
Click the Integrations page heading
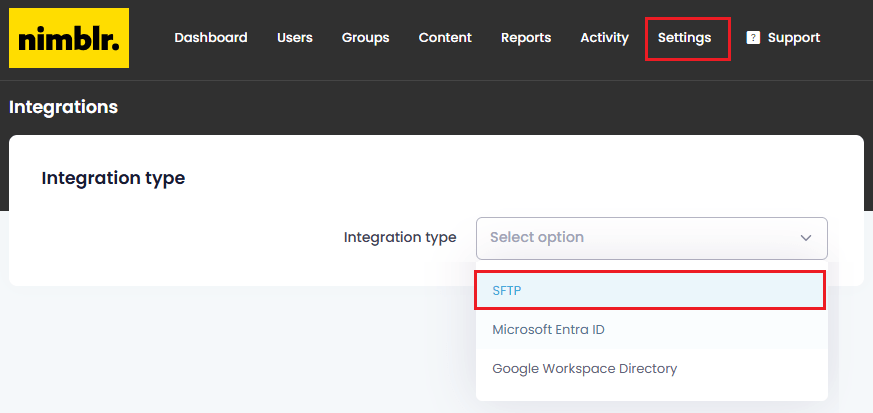[64, 107]
